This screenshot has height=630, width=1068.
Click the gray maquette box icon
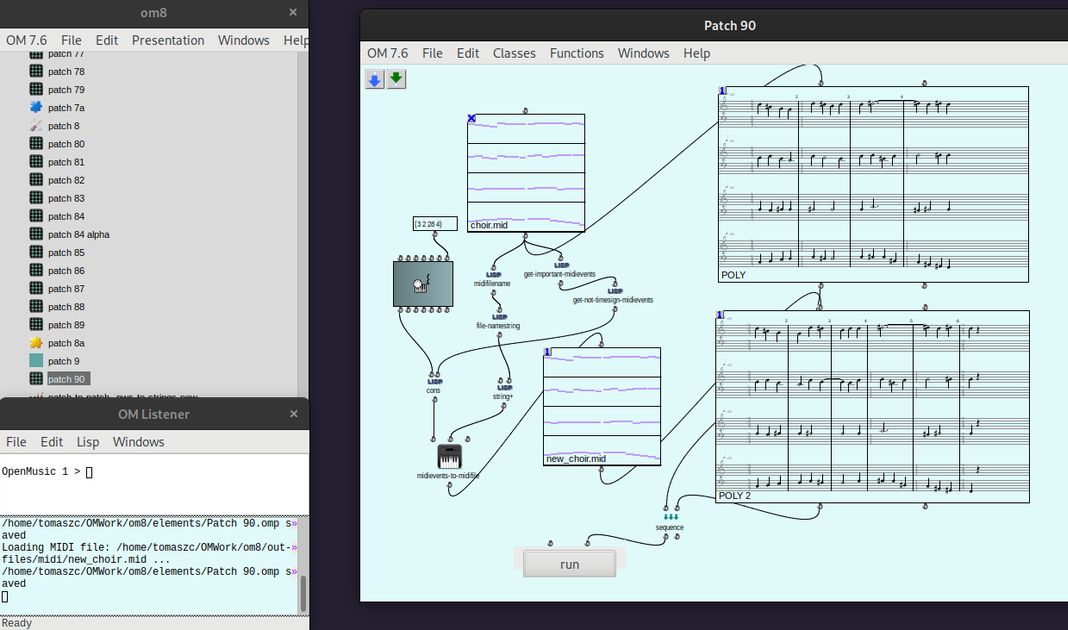[423, 284]
